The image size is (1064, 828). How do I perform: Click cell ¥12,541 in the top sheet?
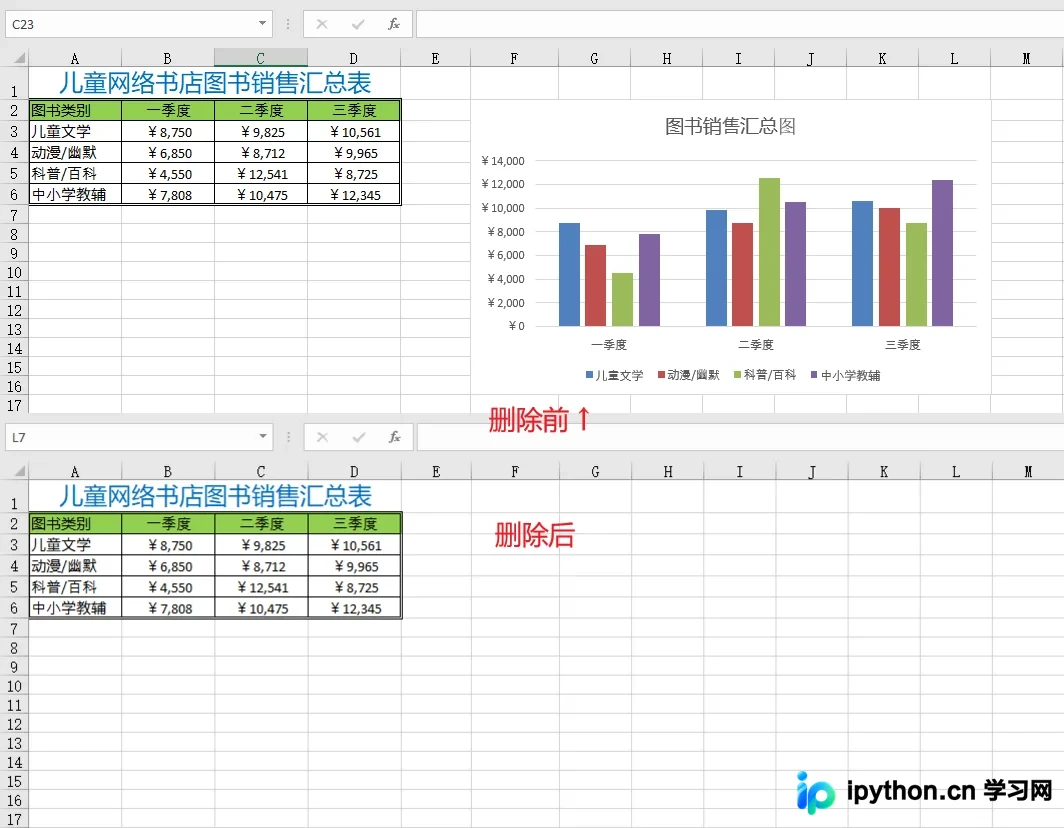click(261, 174)
